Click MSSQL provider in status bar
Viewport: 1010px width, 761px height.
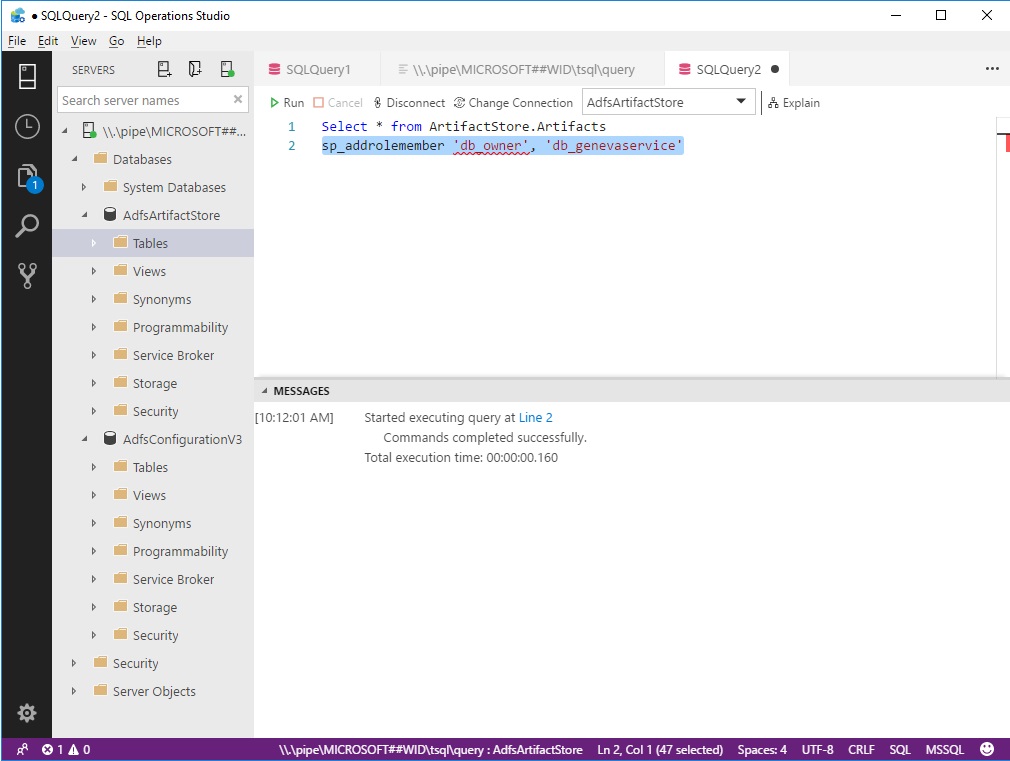(x=944, y=749)
